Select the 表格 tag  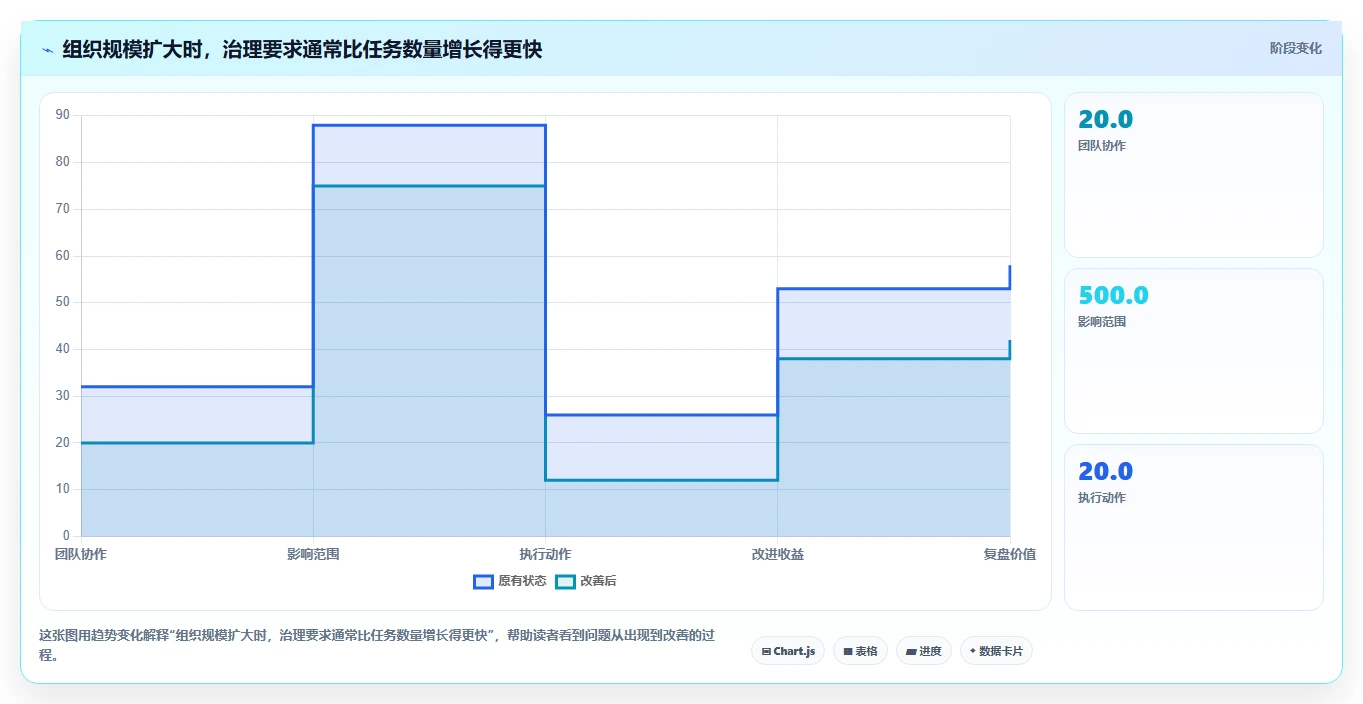click(860, 651)
